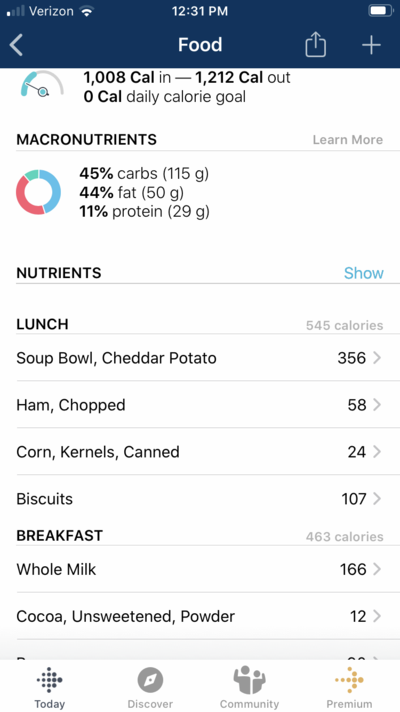The width and height of the screenshot is (400, 712).
Task: Select the Corn, Kernels, Canned item
Action: pos(200,452)
